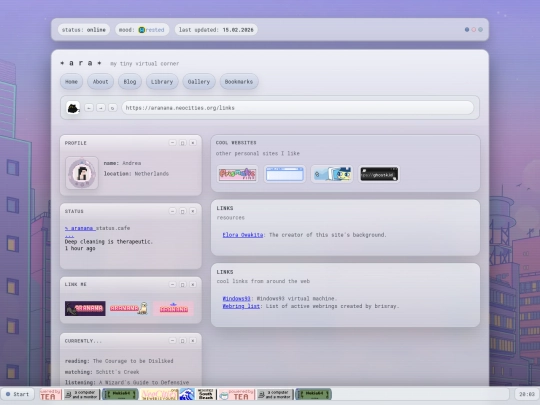Screen dimensions: 540x405
Task: Open the Library page
Action: point(162,82)
